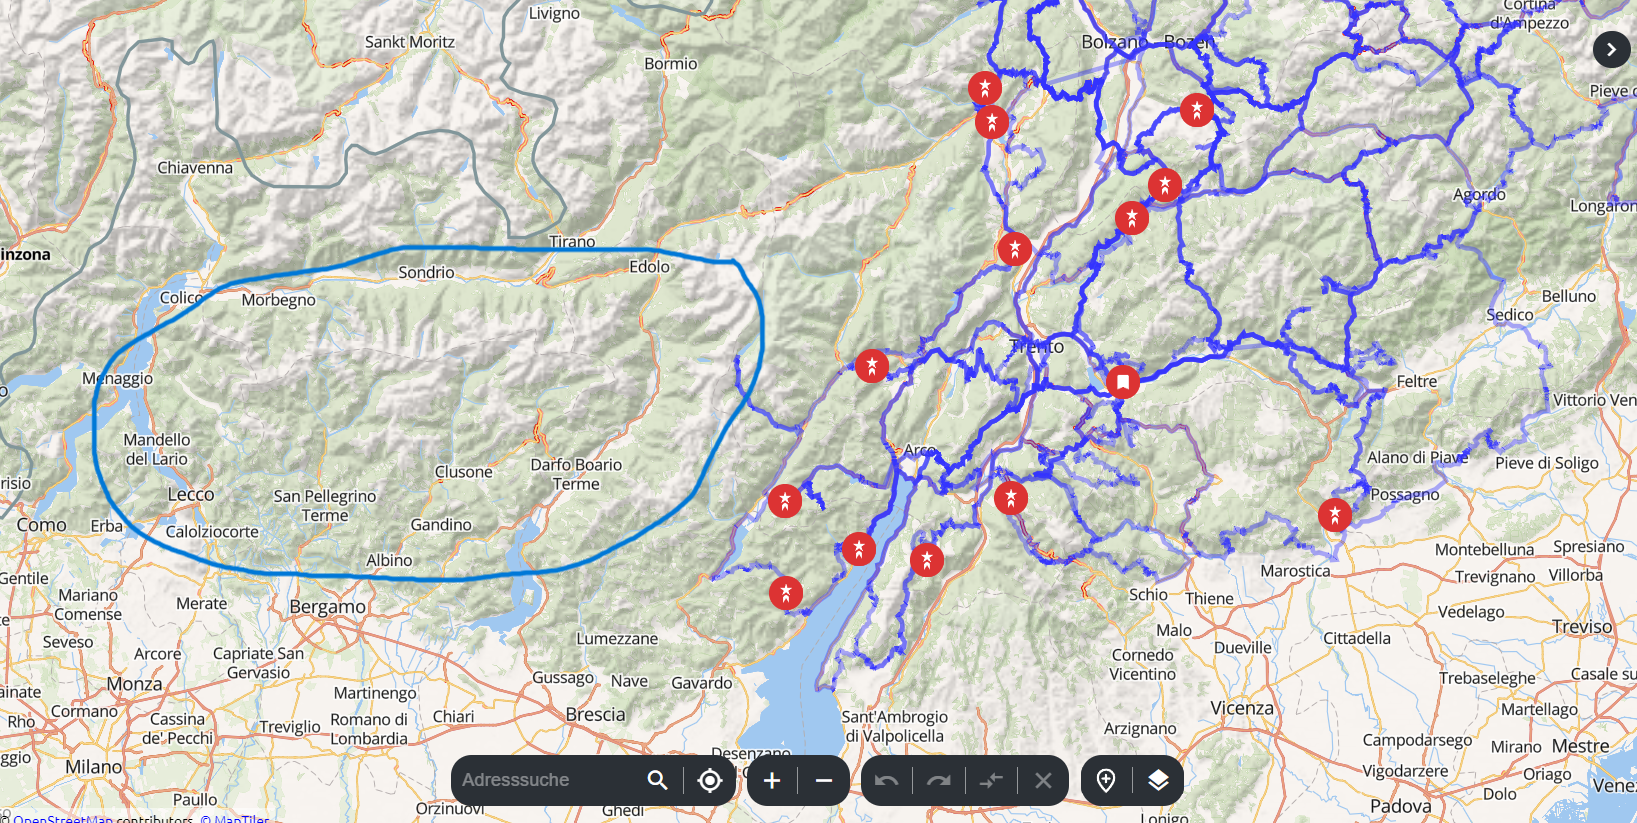The width and height of the screenshot is (1637, 823).
Task: Select the star marker west of Trento
Action: (872, 366)
